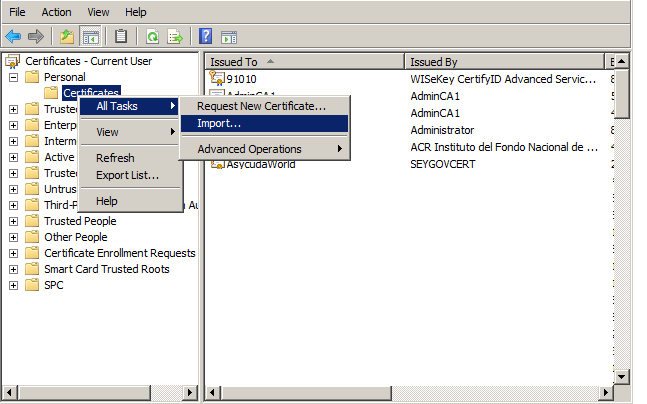Select the 91010 certificate icon
This screenshot has width=647, height=404.
tap(218, 78)
